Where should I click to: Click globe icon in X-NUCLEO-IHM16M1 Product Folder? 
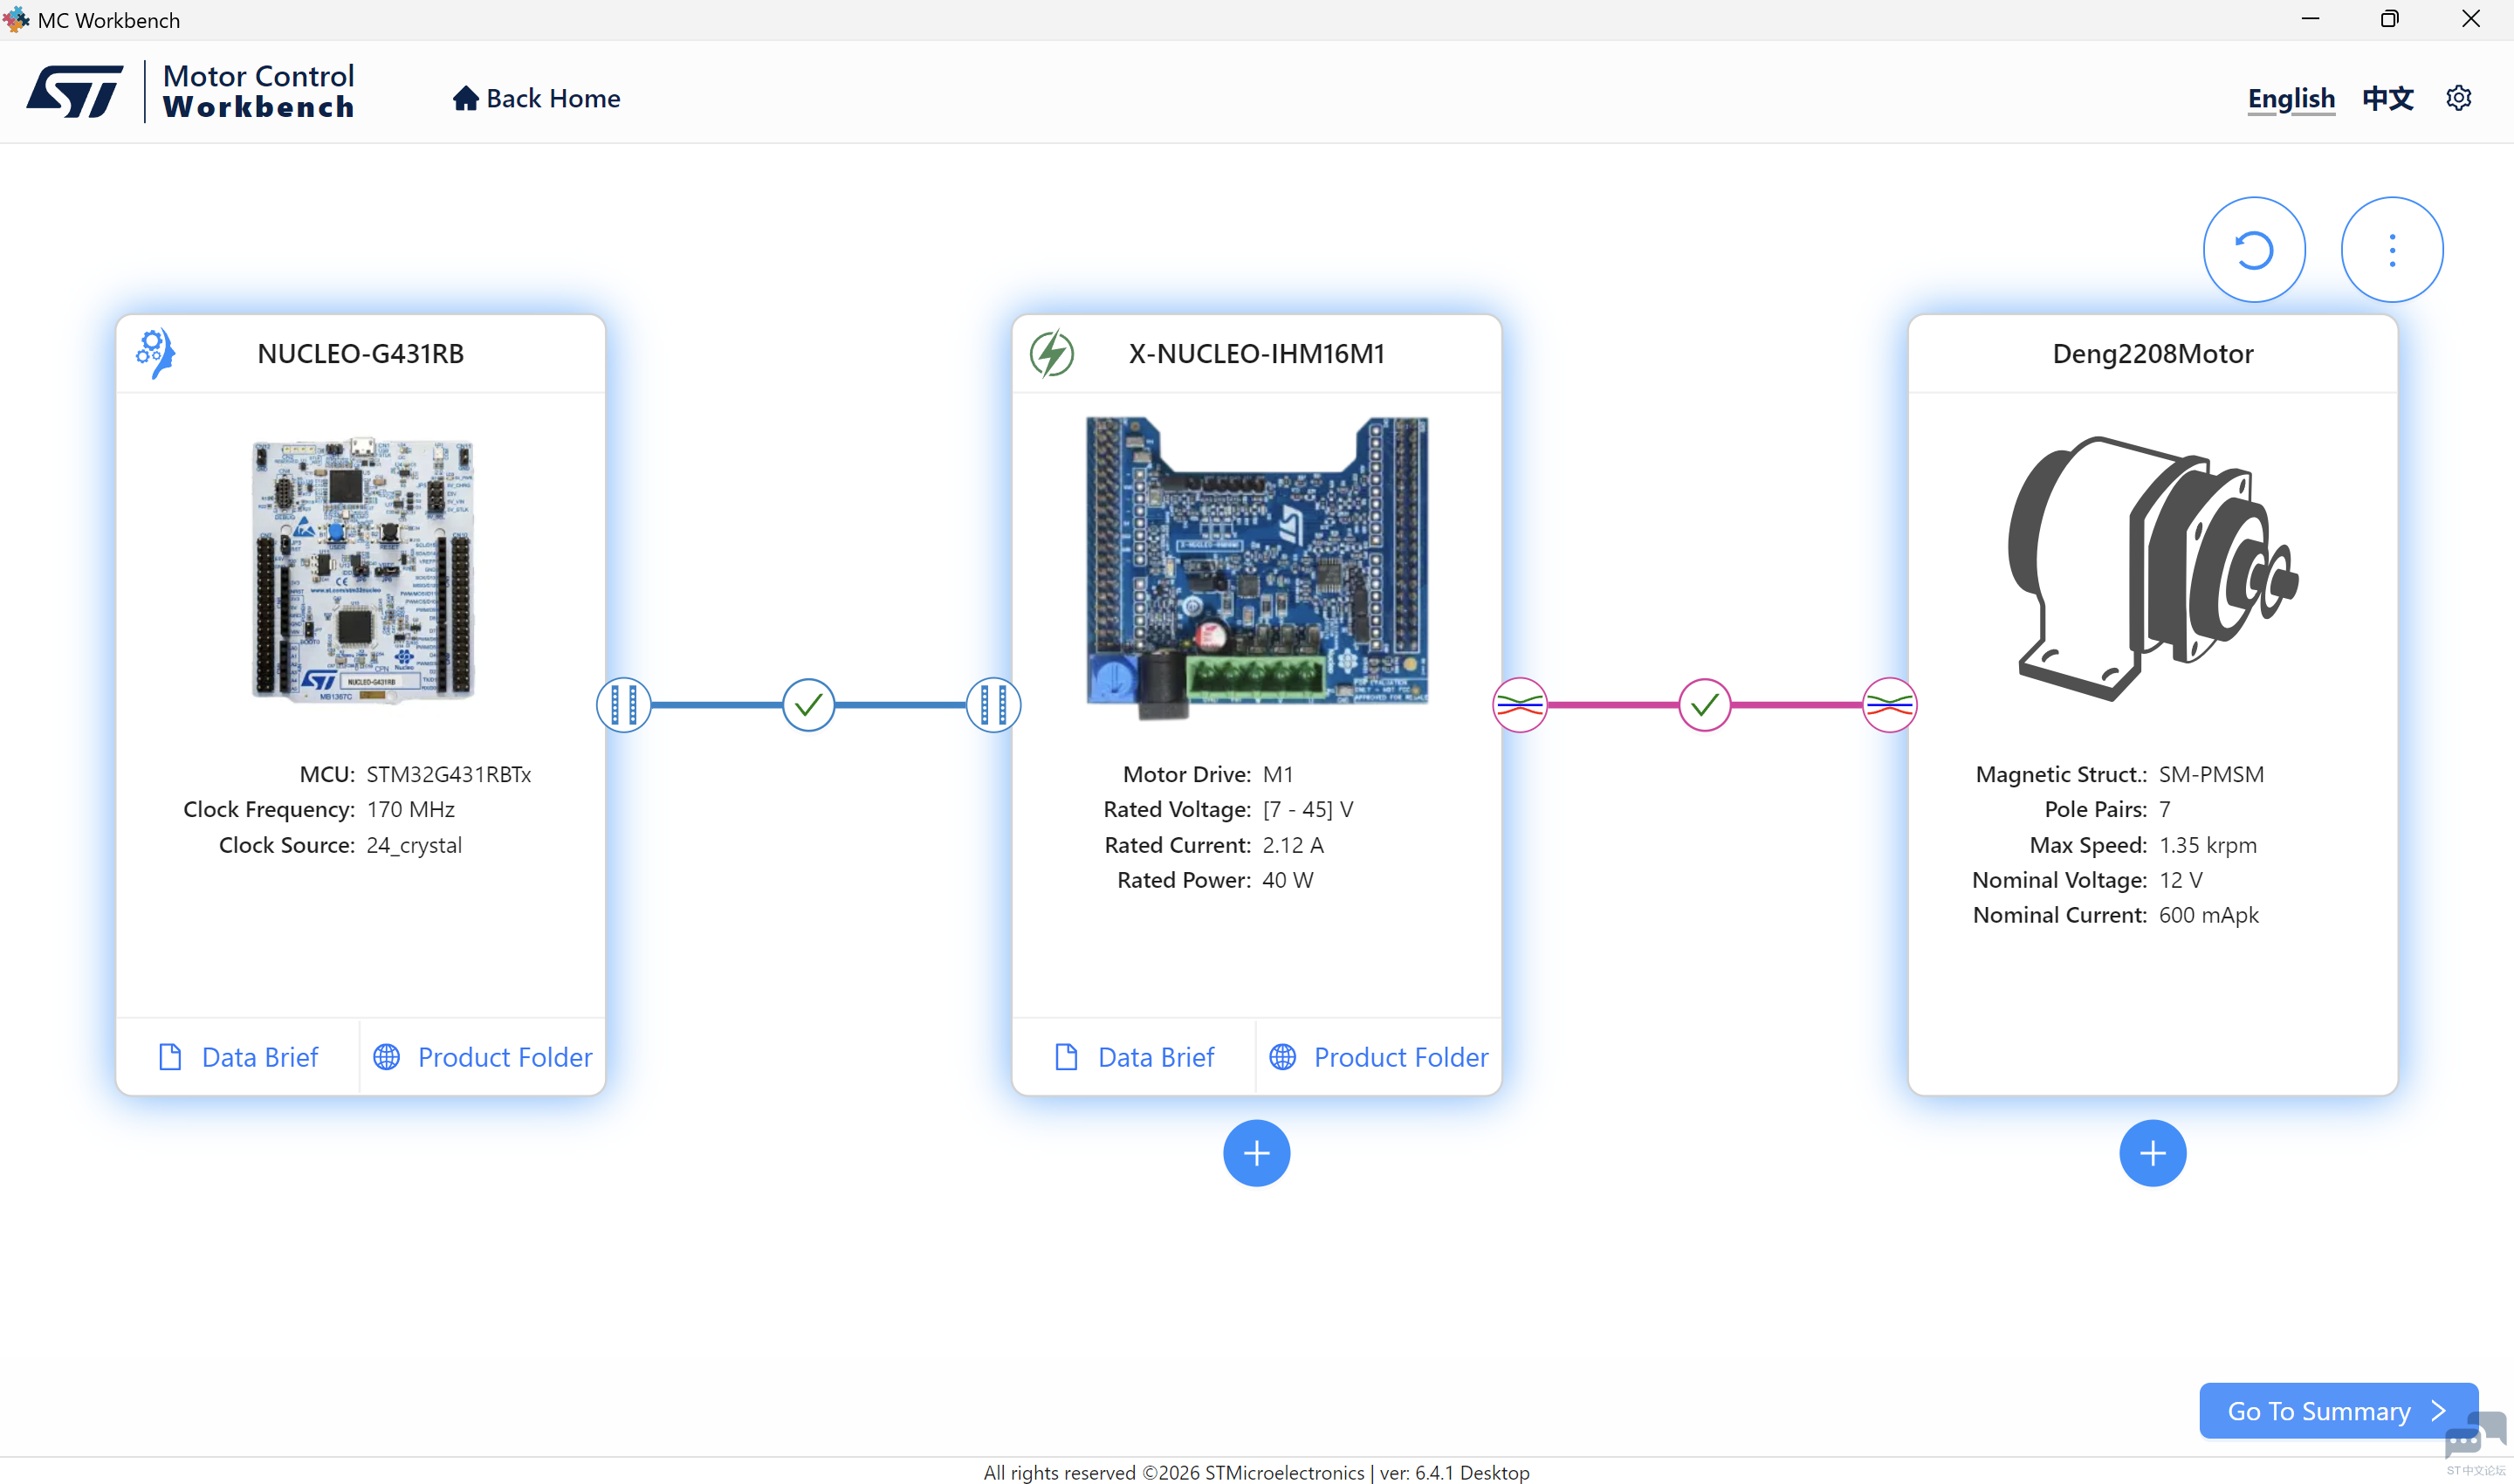click(x=1283, y=1057)
